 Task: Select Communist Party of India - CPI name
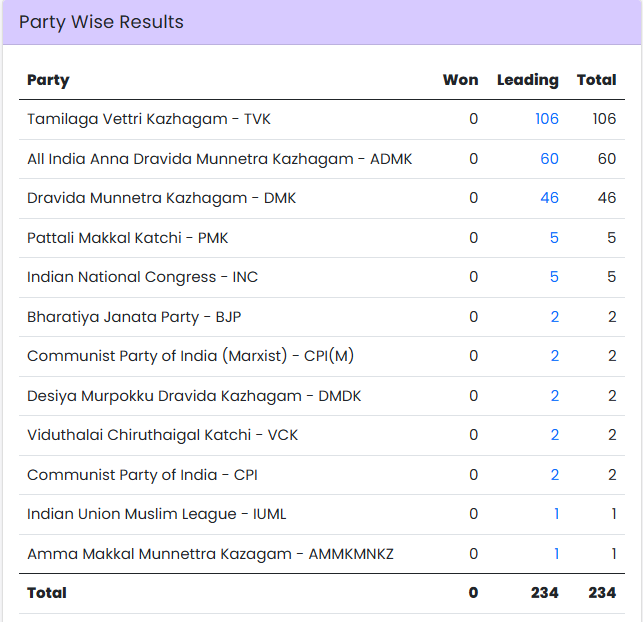(x=142, y=475)
